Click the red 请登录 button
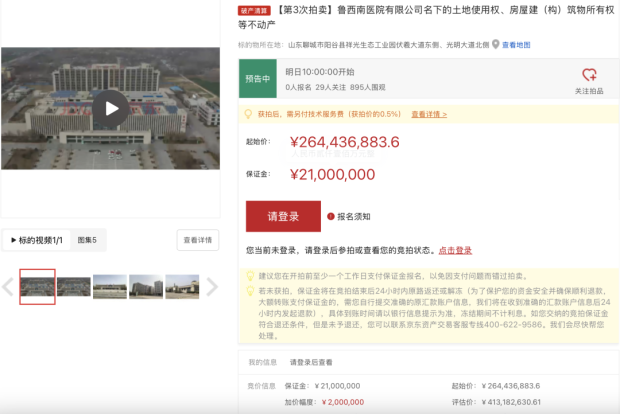 (283, 216)
